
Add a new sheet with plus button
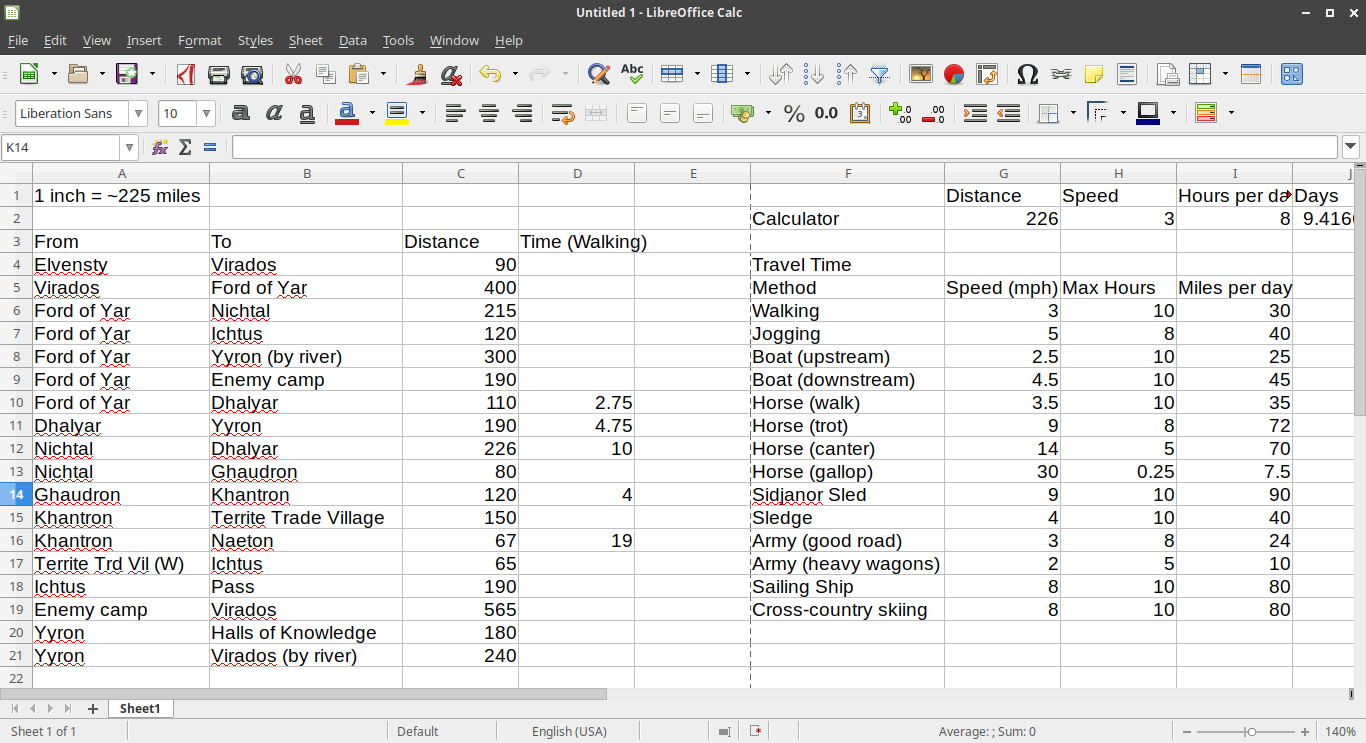pos(93,708)
